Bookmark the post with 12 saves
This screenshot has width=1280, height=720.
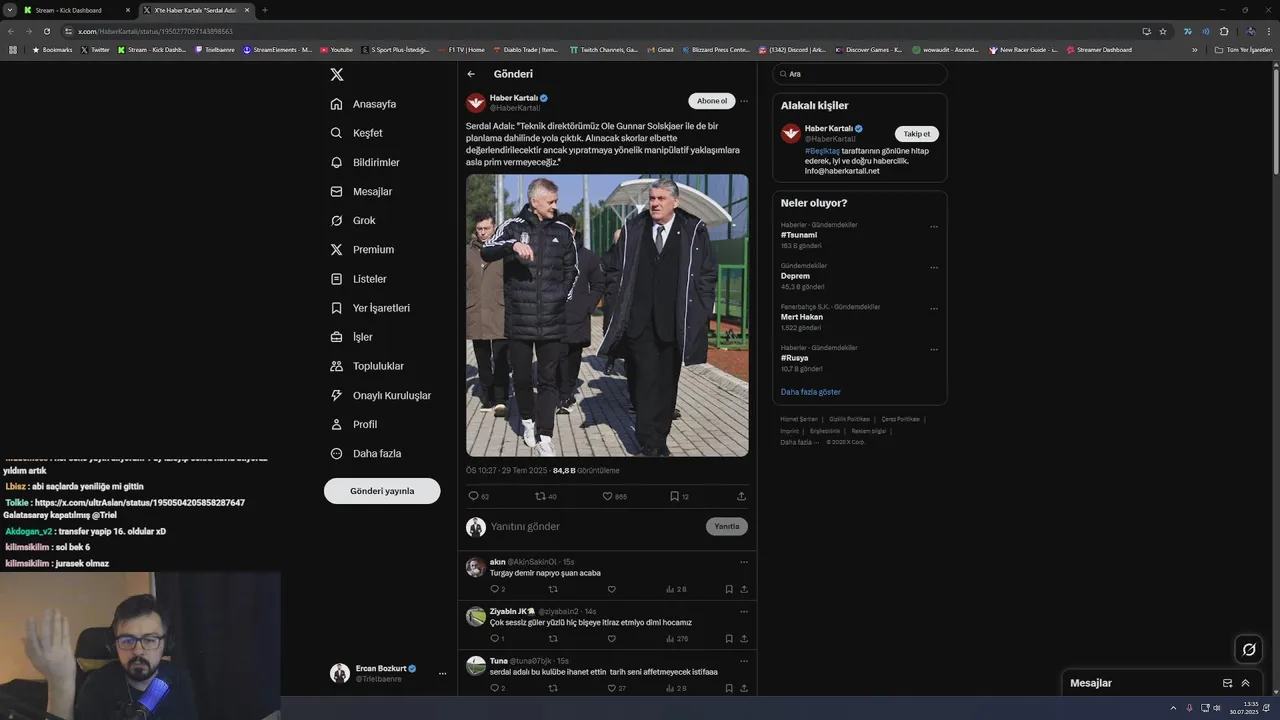click(x=679, y=496)
